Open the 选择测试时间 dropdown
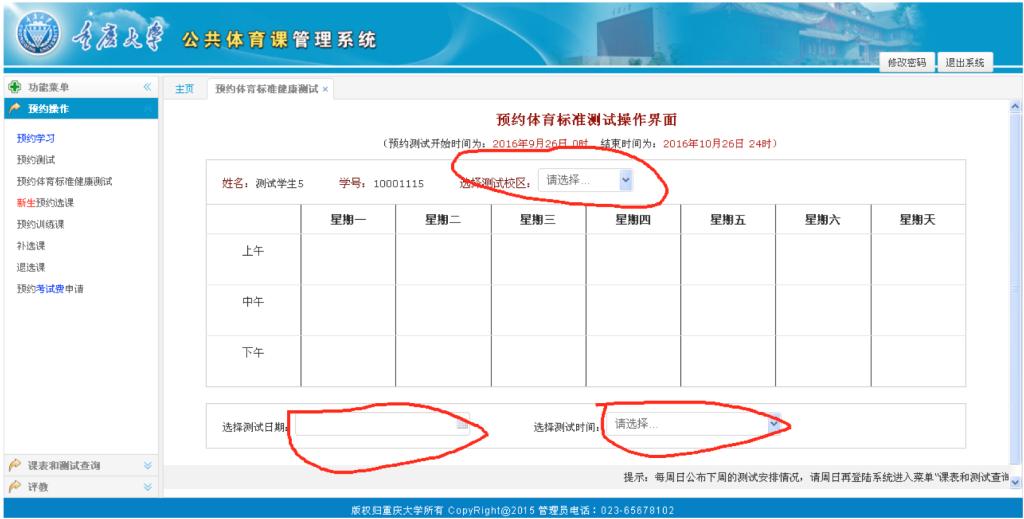This screenshot has height=519, width=1024. point(773,424)
